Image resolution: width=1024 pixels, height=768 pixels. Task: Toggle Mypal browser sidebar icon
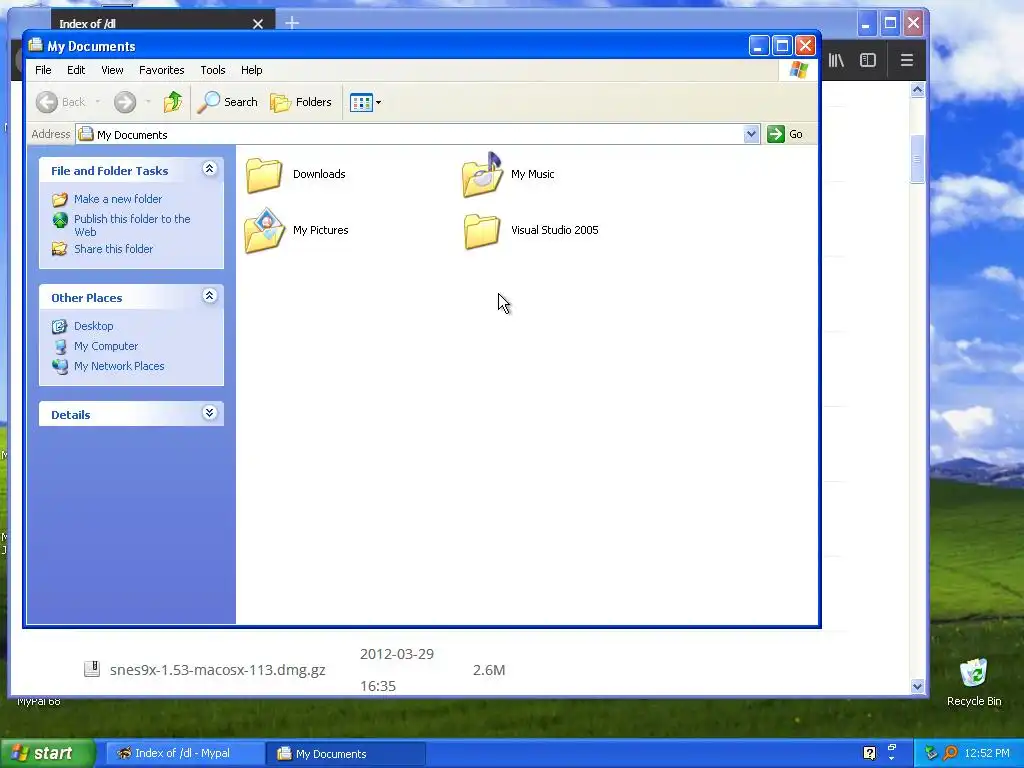pyautogui.click(x=868, y=60)
